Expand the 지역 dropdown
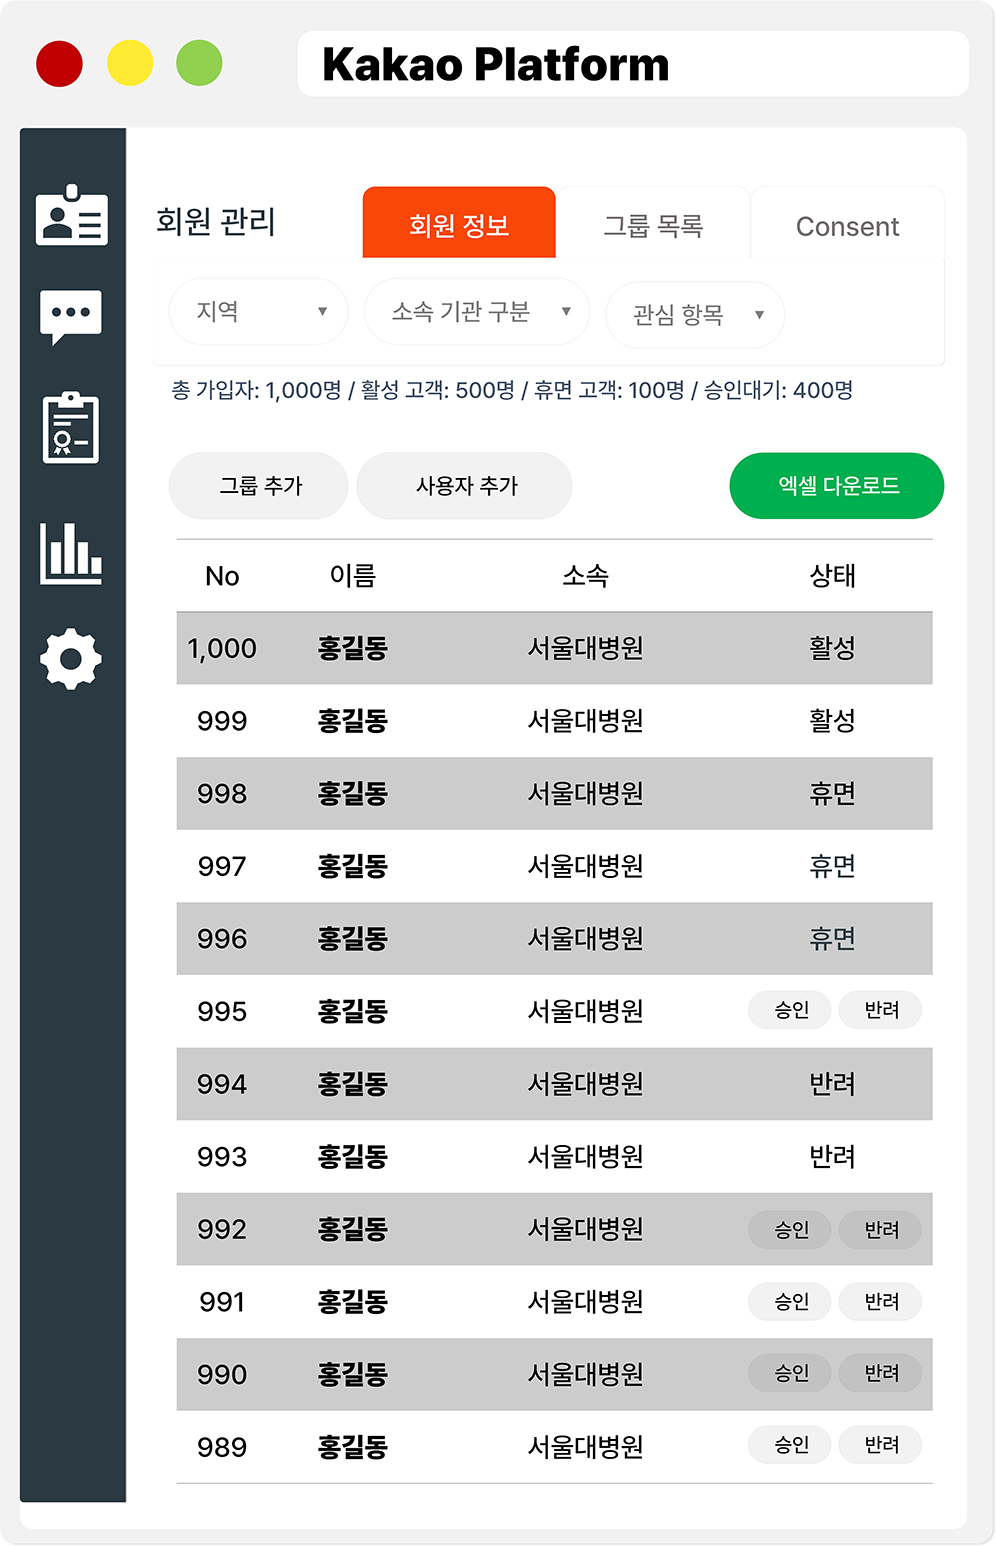996x1546 pixels. 258,312
